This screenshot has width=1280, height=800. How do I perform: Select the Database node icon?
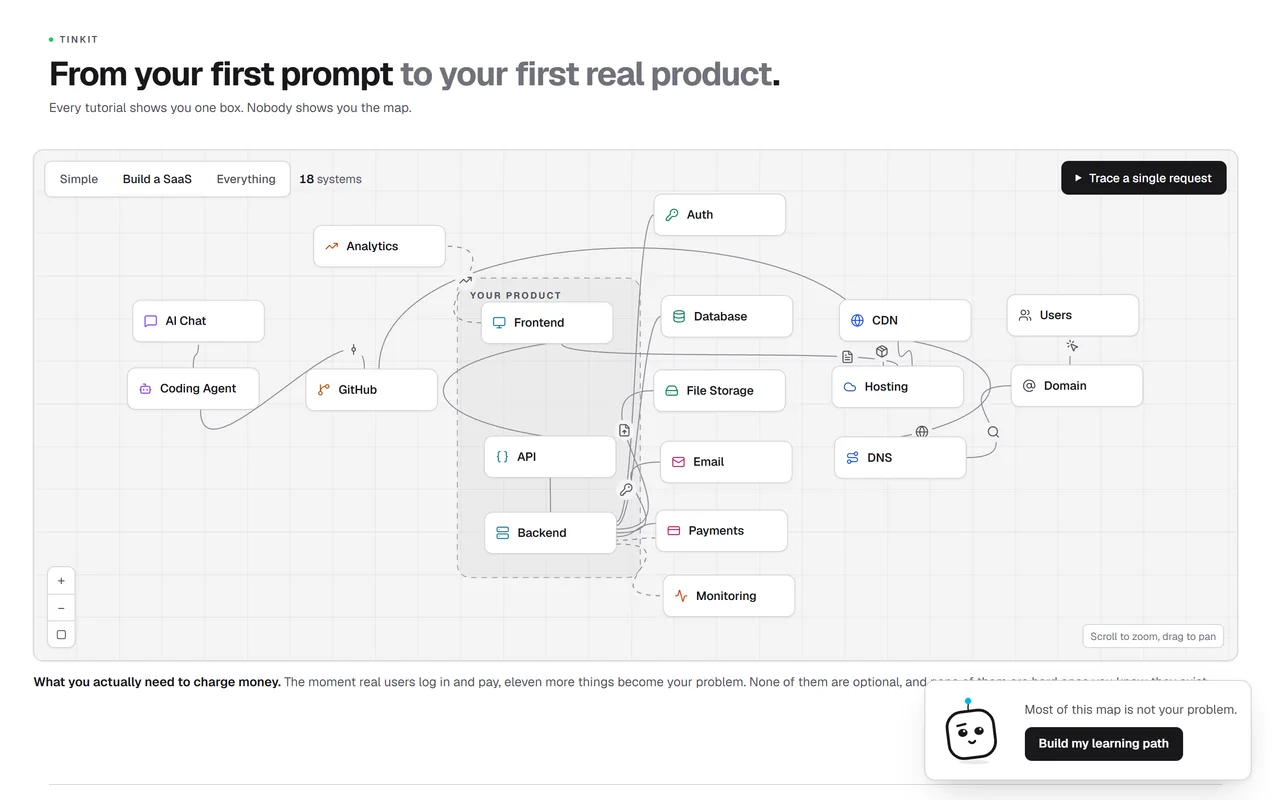[679, 316]
